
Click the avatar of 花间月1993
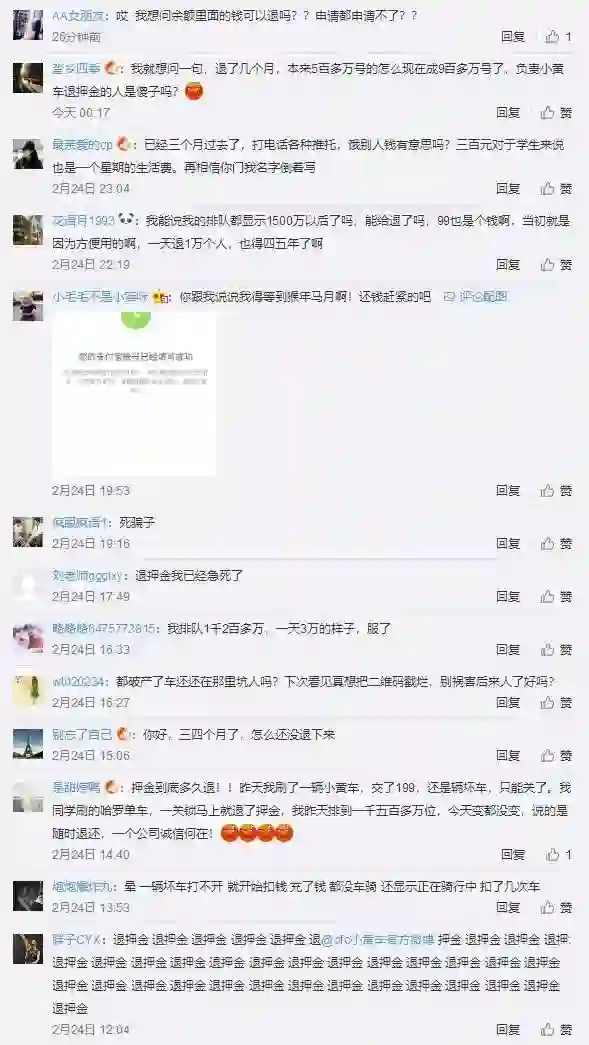coord(28,230)
